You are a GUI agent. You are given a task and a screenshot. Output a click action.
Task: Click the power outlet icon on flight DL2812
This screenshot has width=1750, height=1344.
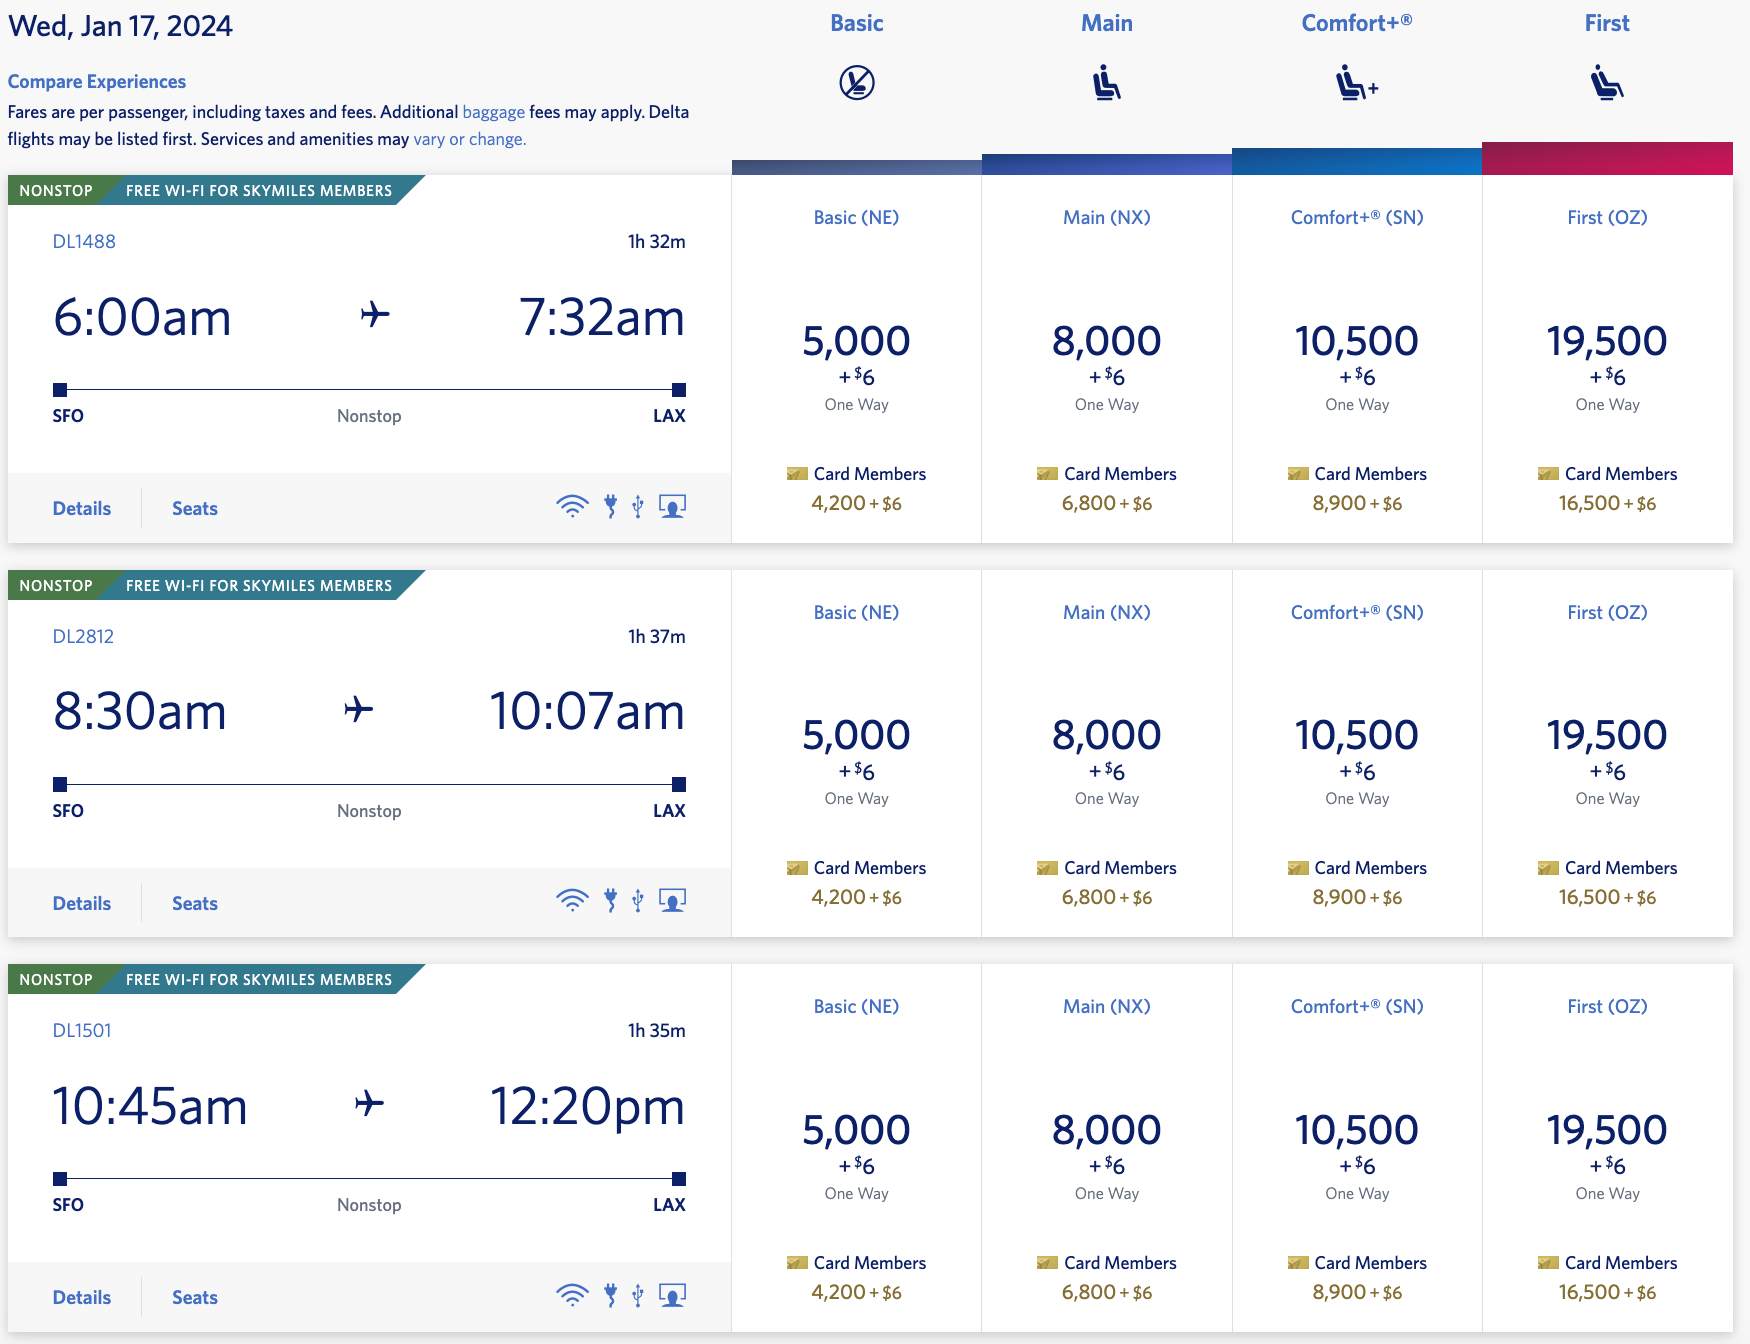(611, 901)
